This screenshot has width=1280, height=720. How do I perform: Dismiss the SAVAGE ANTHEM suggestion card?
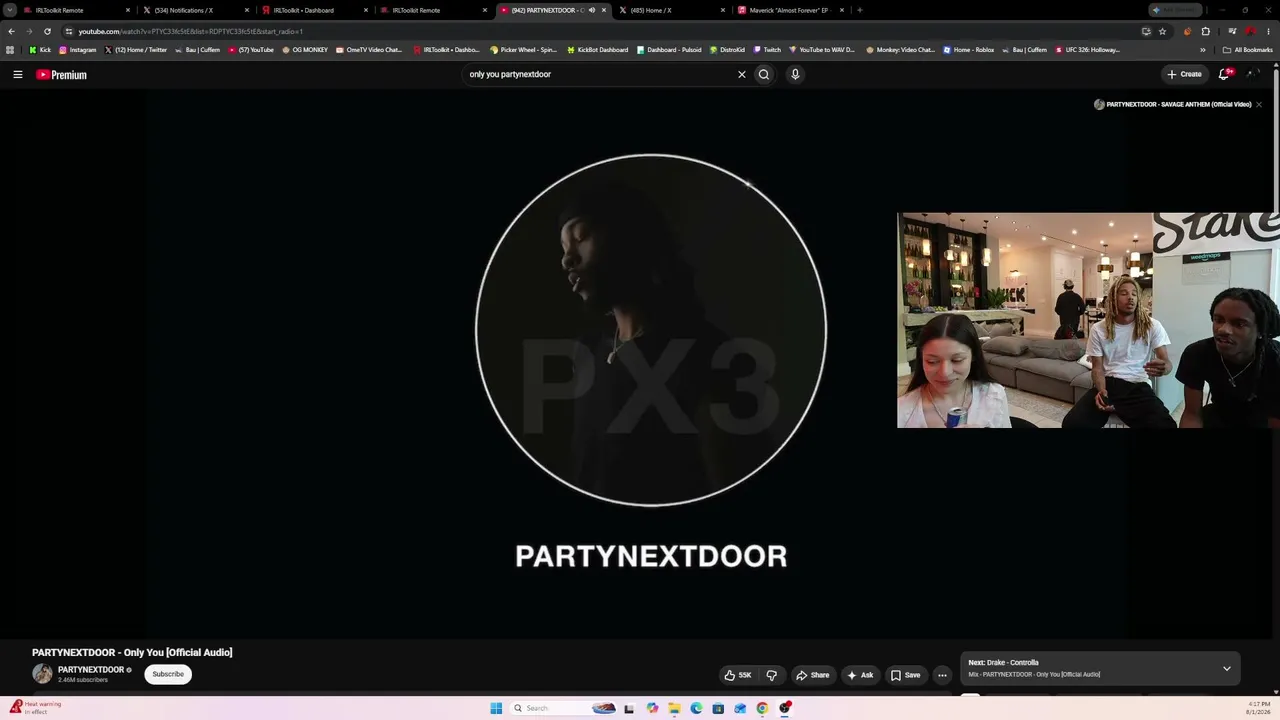point(1259,104)
